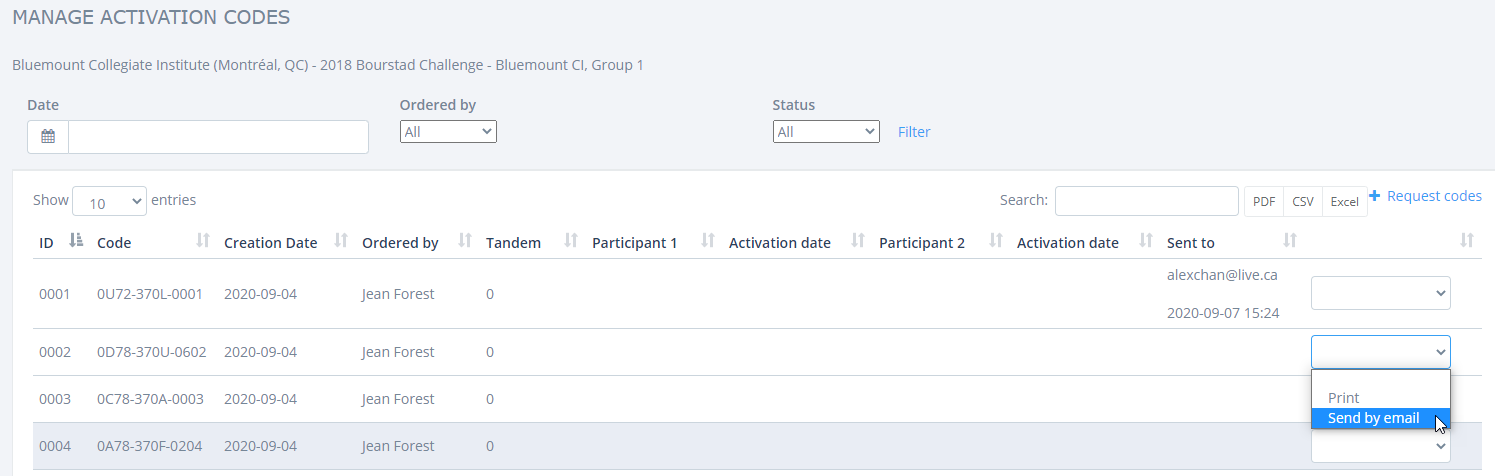Sort by Creation Date column icon

click(340, 241)
